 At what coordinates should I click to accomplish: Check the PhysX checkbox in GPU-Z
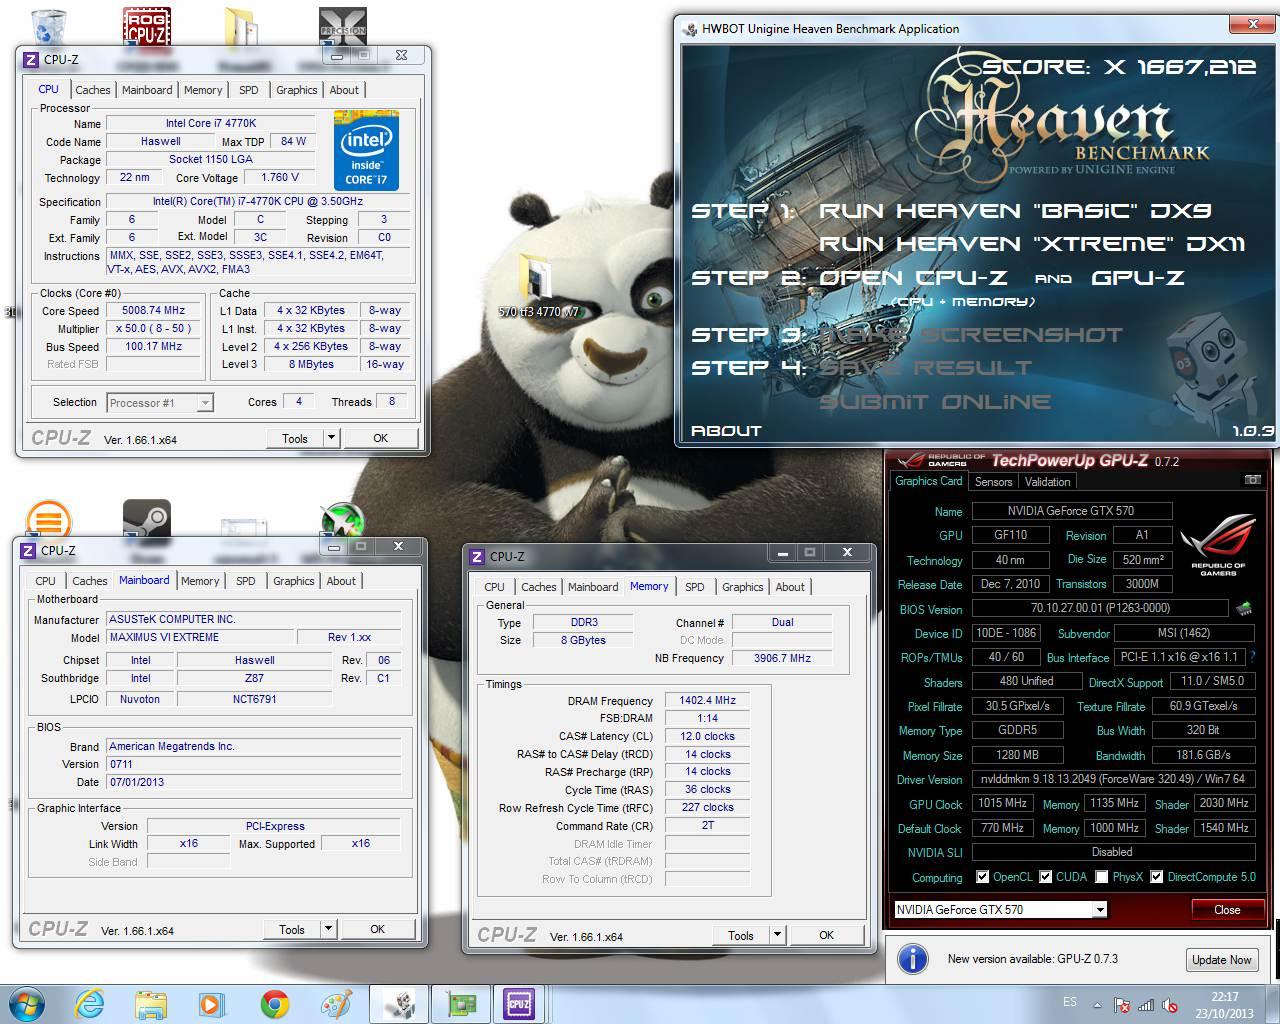(x=1101, y=877)
